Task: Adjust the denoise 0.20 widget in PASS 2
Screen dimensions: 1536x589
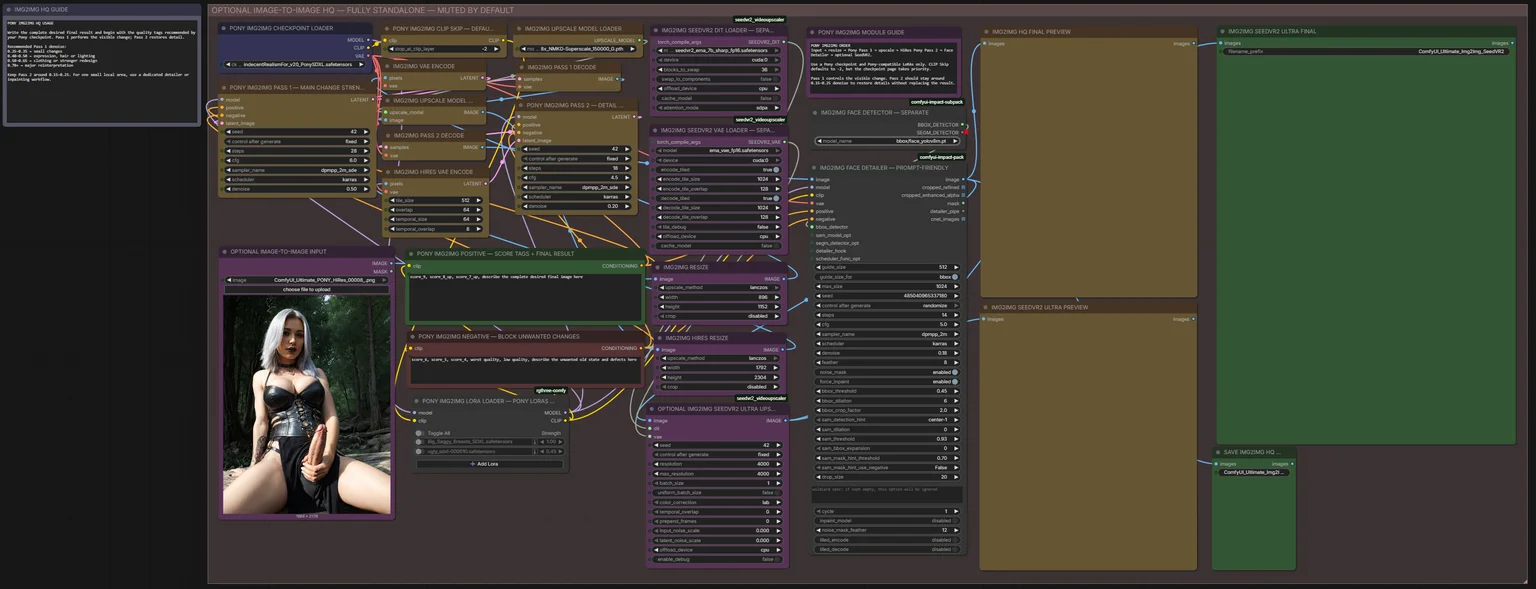Action: pyautogui.click(x=577, y=206)
